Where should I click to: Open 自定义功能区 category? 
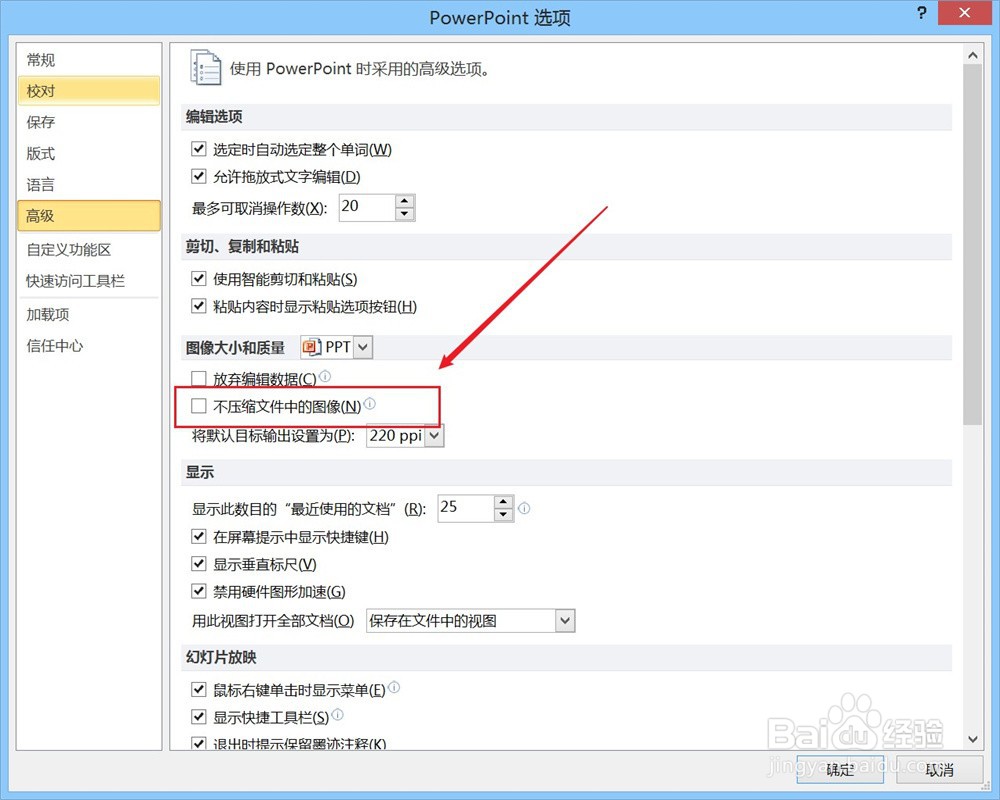point(89,249)
